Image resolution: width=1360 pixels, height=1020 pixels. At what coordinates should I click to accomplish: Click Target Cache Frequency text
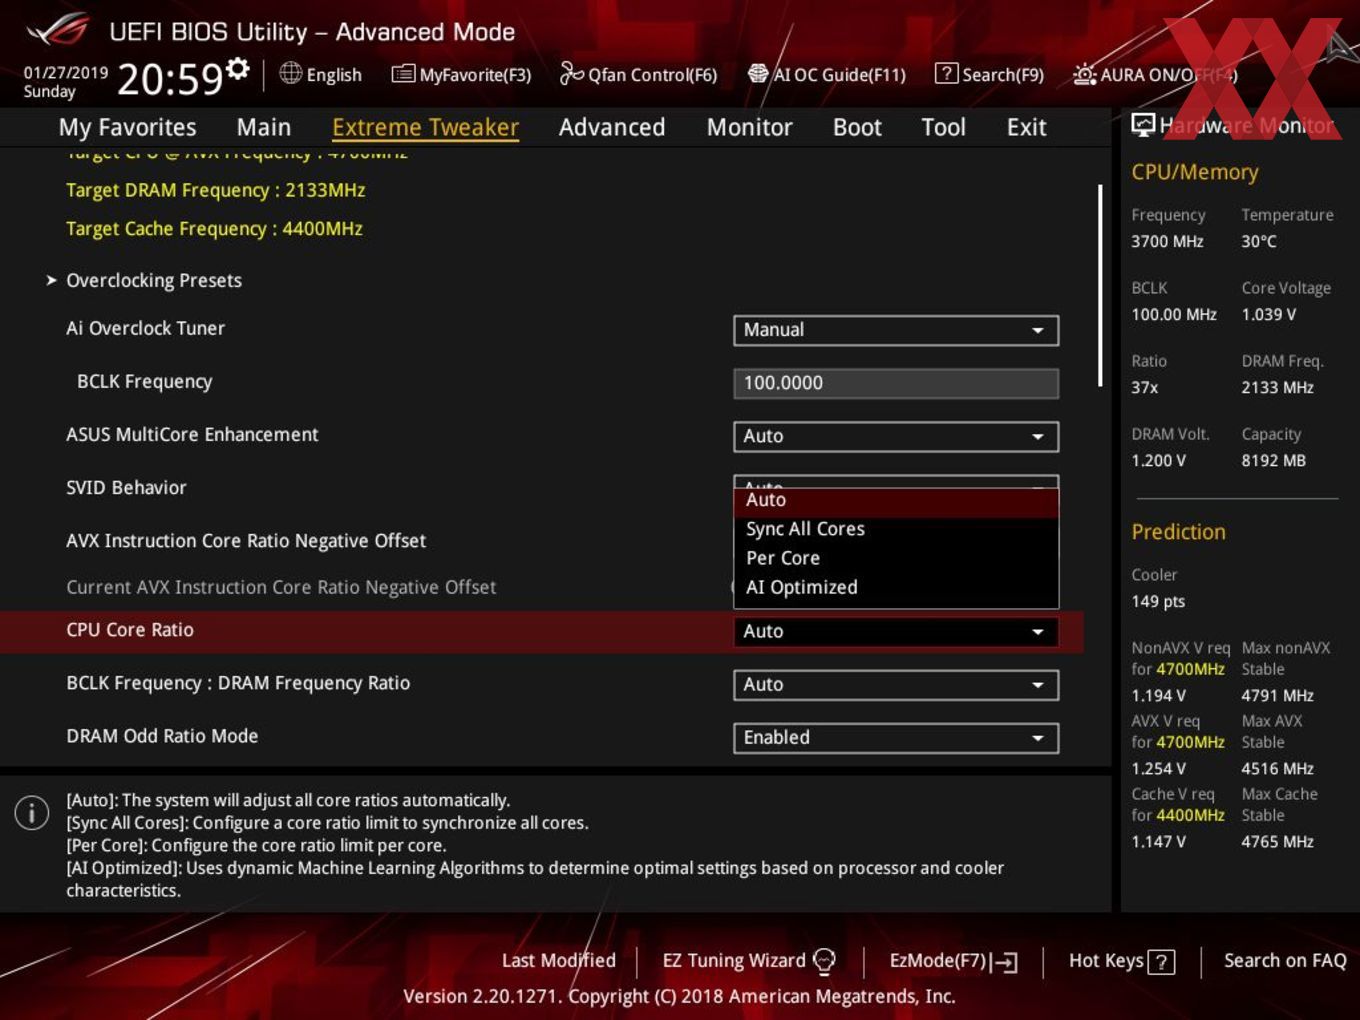click(x=214, y=229)
